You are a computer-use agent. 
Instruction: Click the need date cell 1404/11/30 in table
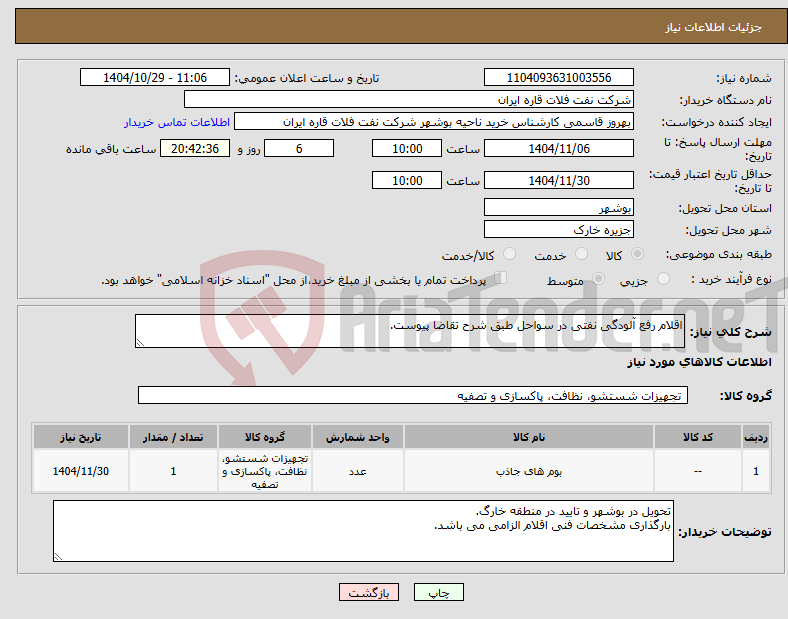(x=81, y=471)
